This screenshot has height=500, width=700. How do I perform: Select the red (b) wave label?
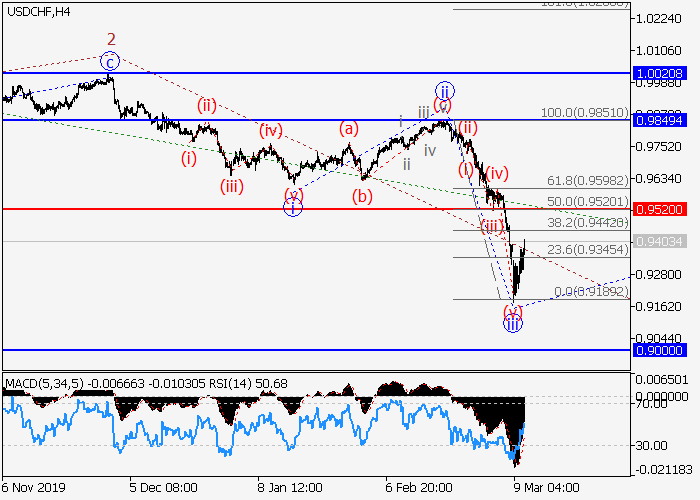pyautogui.click(x=362, y=196)
